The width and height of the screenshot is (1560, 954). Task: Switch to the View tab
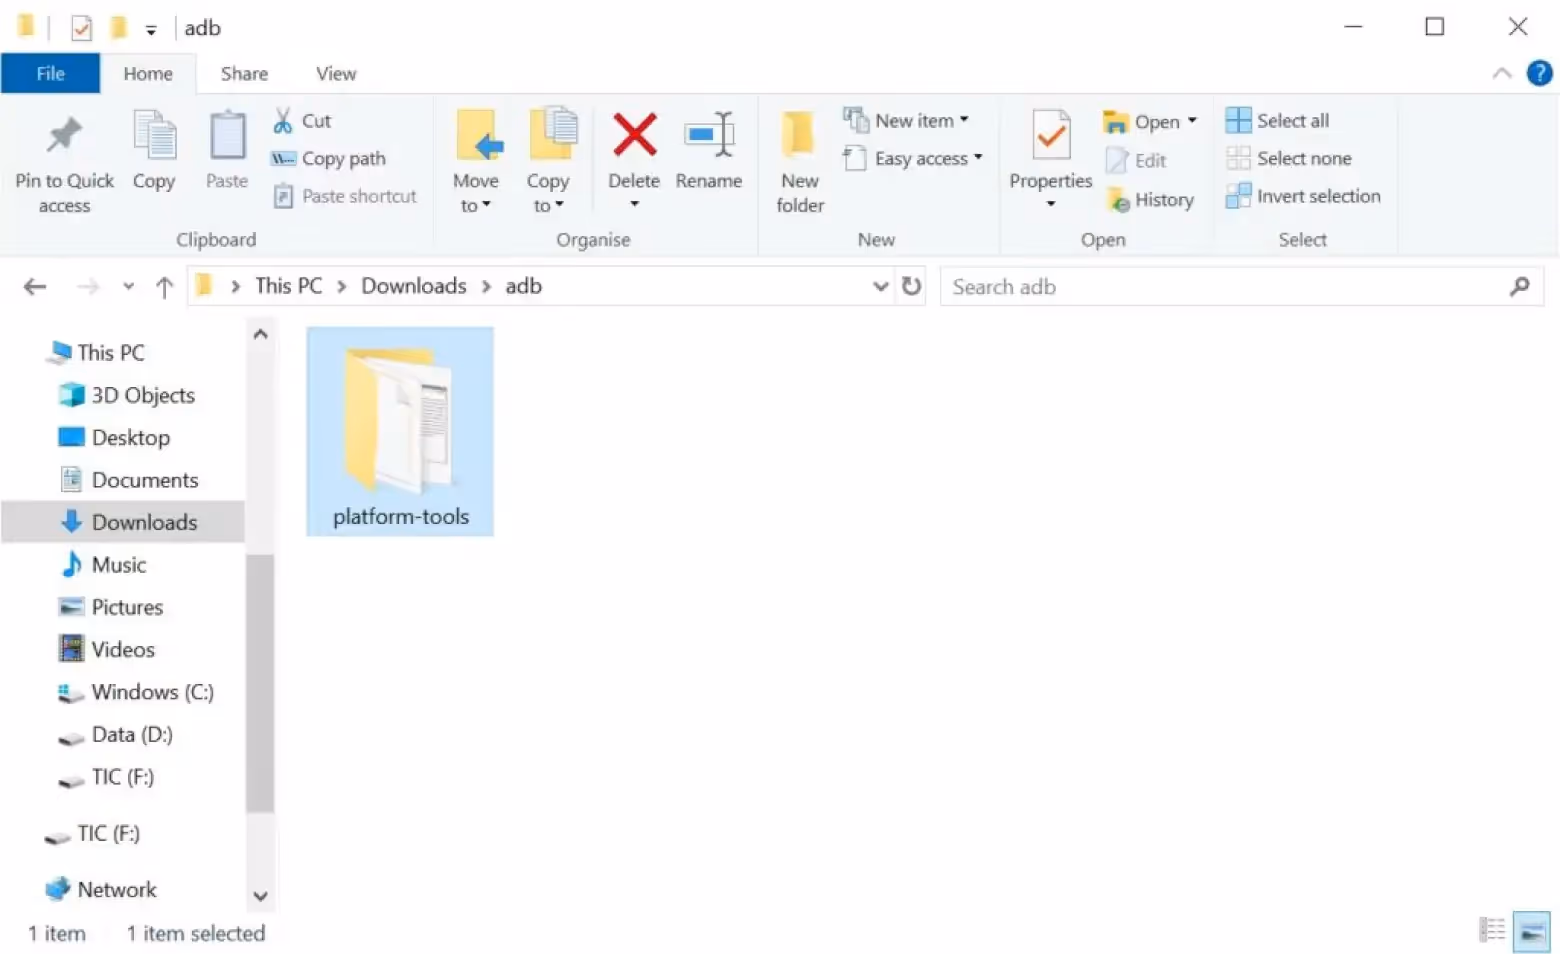tap(334, 73)
